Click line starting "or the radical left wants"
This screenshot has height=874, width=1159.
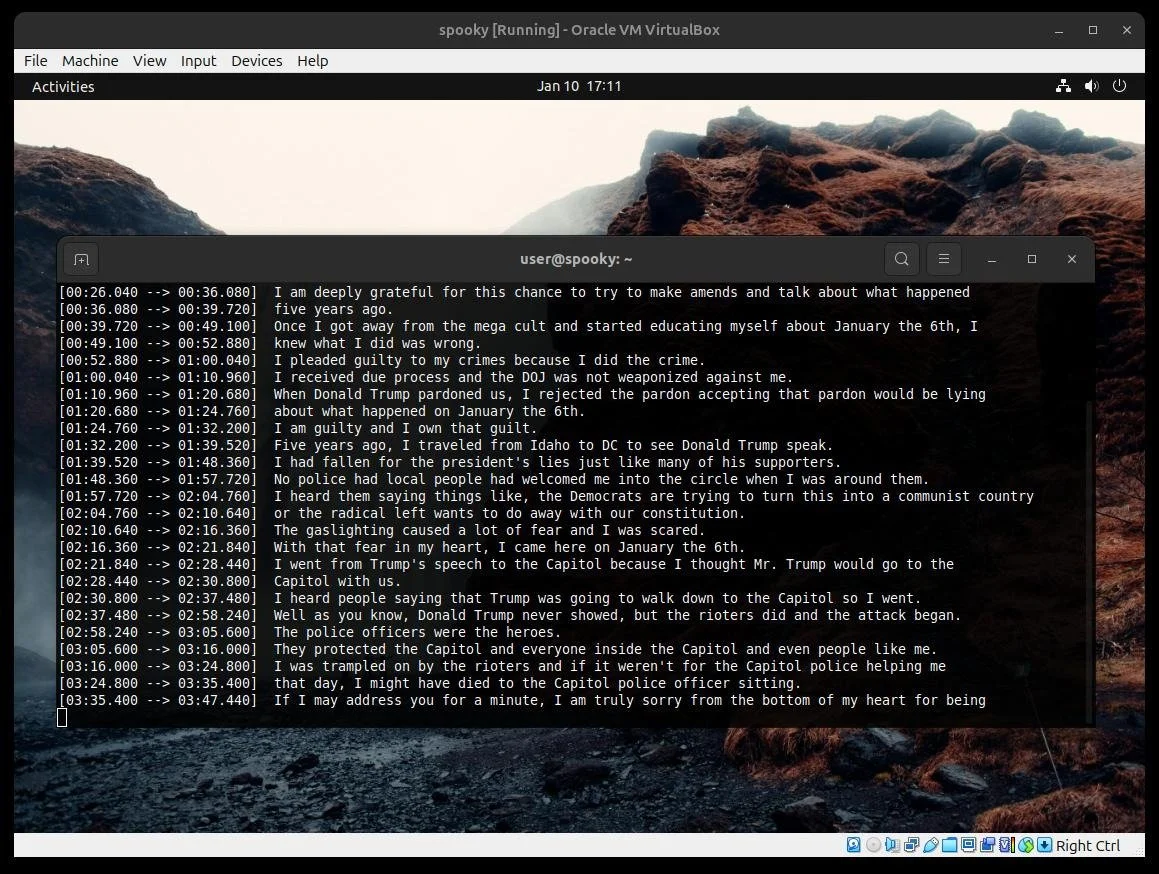[x=509, y=513]
